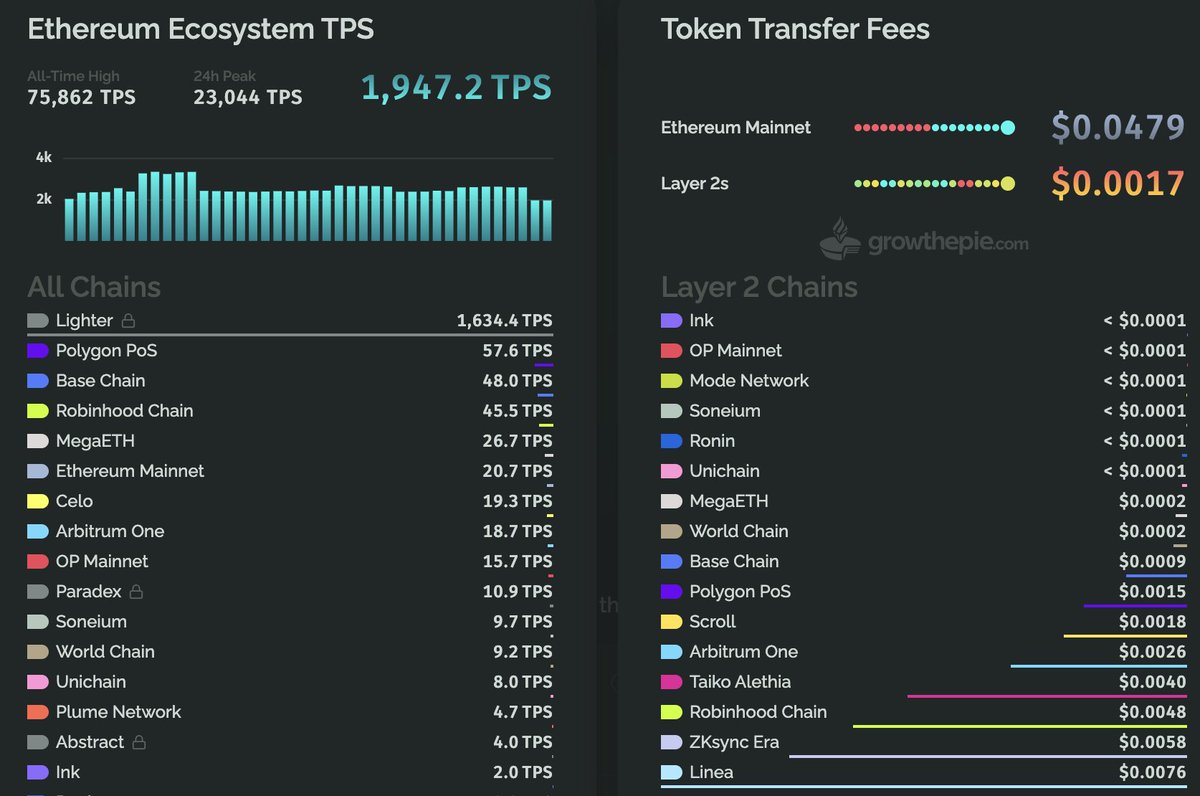This screenshot has width=1200, height=796.
Task: Click the Ethereum Mainnet tag in All Chains
Action: 38,471
